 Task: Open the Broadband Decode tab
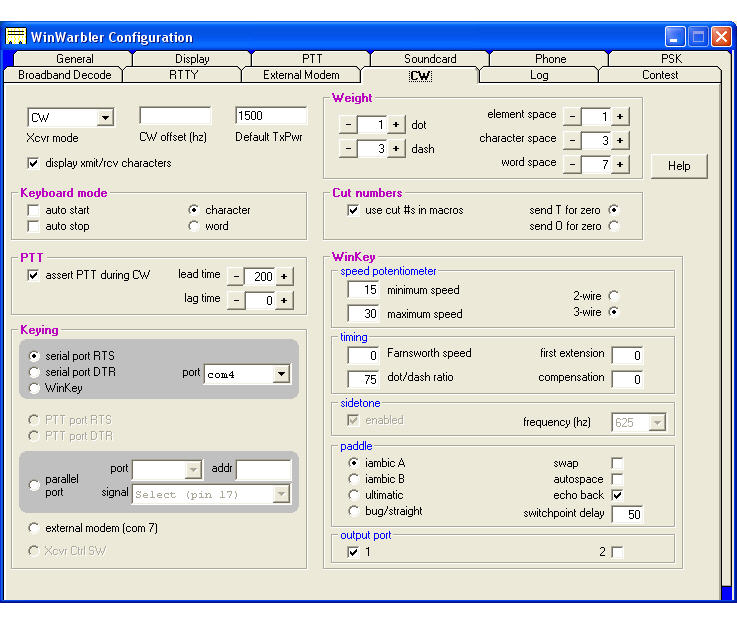pyautogui.click(x=64, y=75)
